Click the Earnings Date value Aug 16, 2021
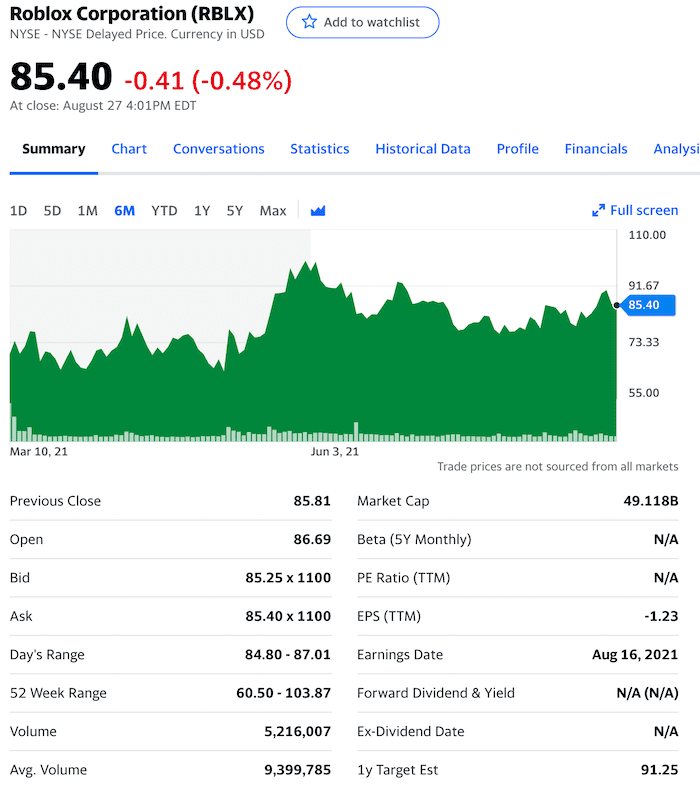 tap(635, 655)
